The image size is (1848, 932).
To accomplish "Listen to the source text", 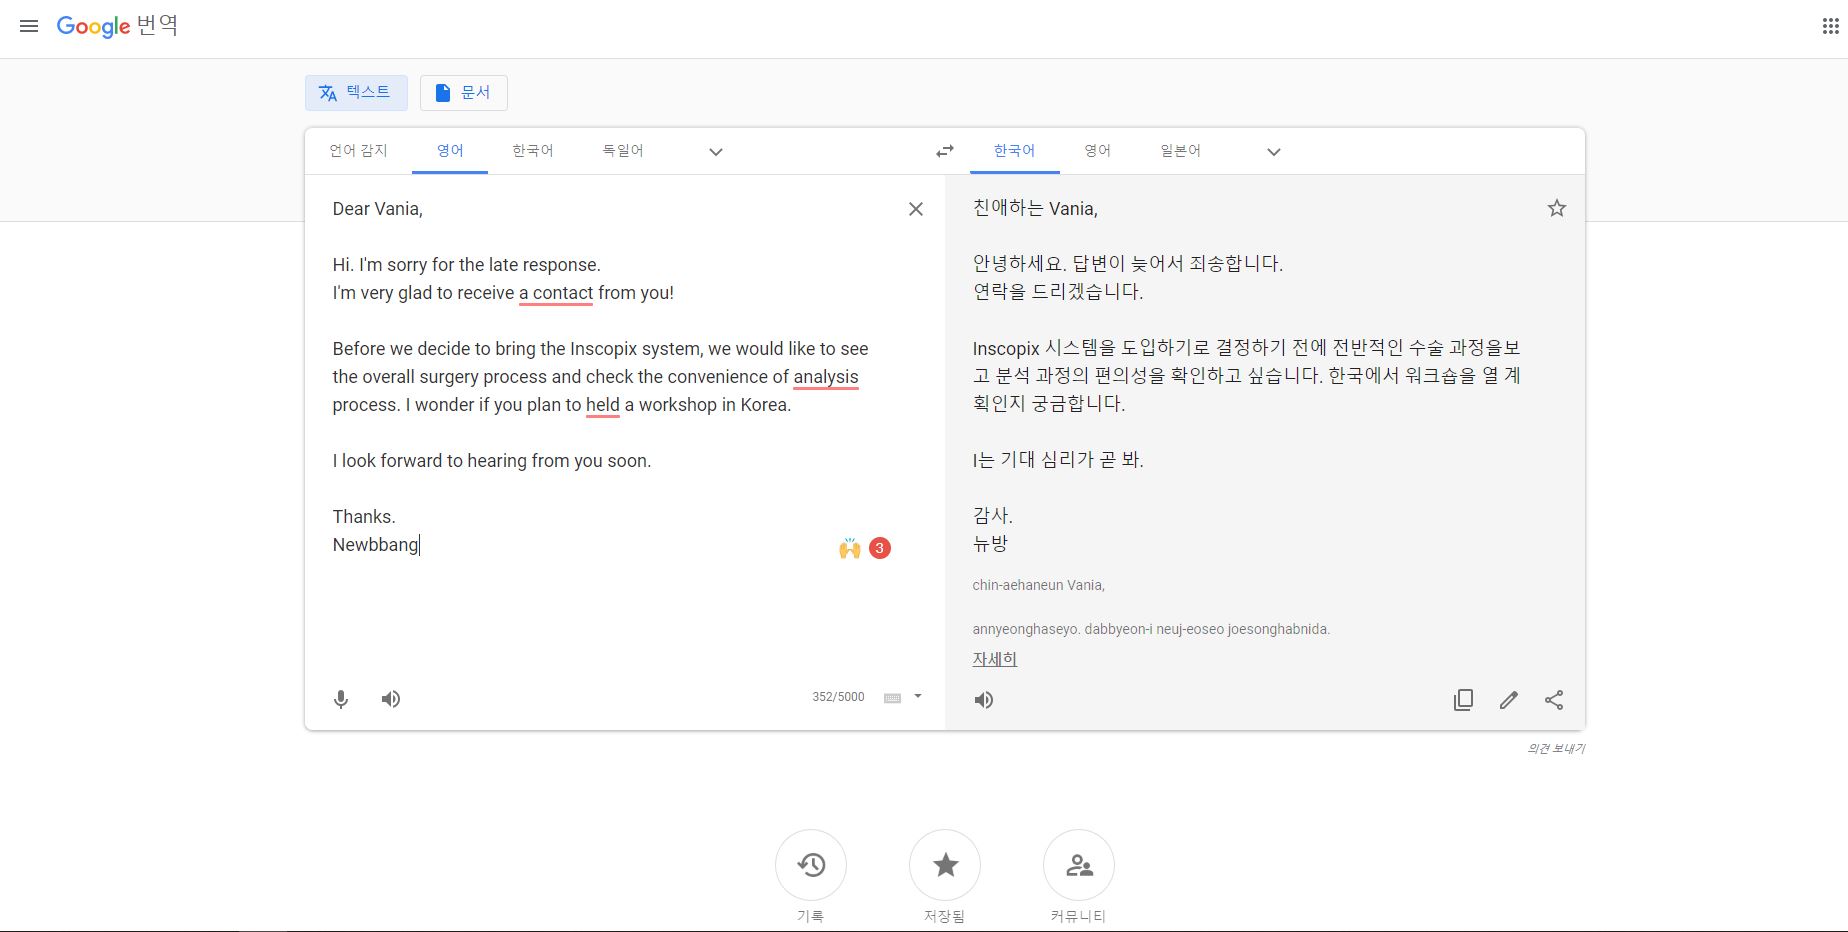I will click(391, 699).
